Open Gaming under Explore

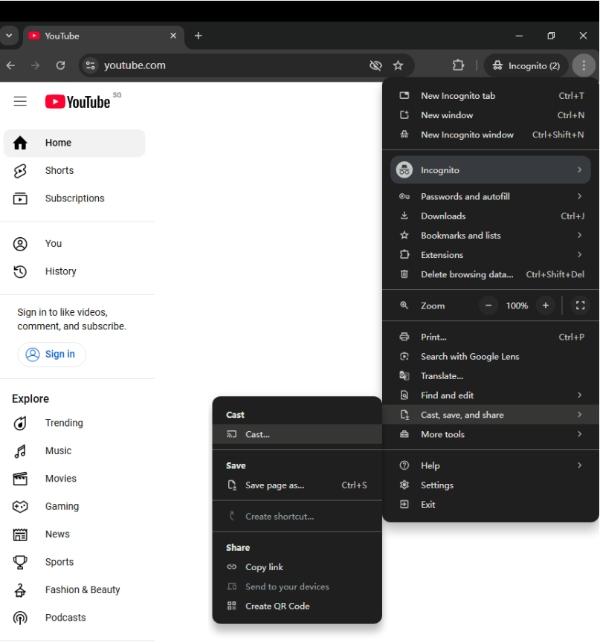[74, 507]
